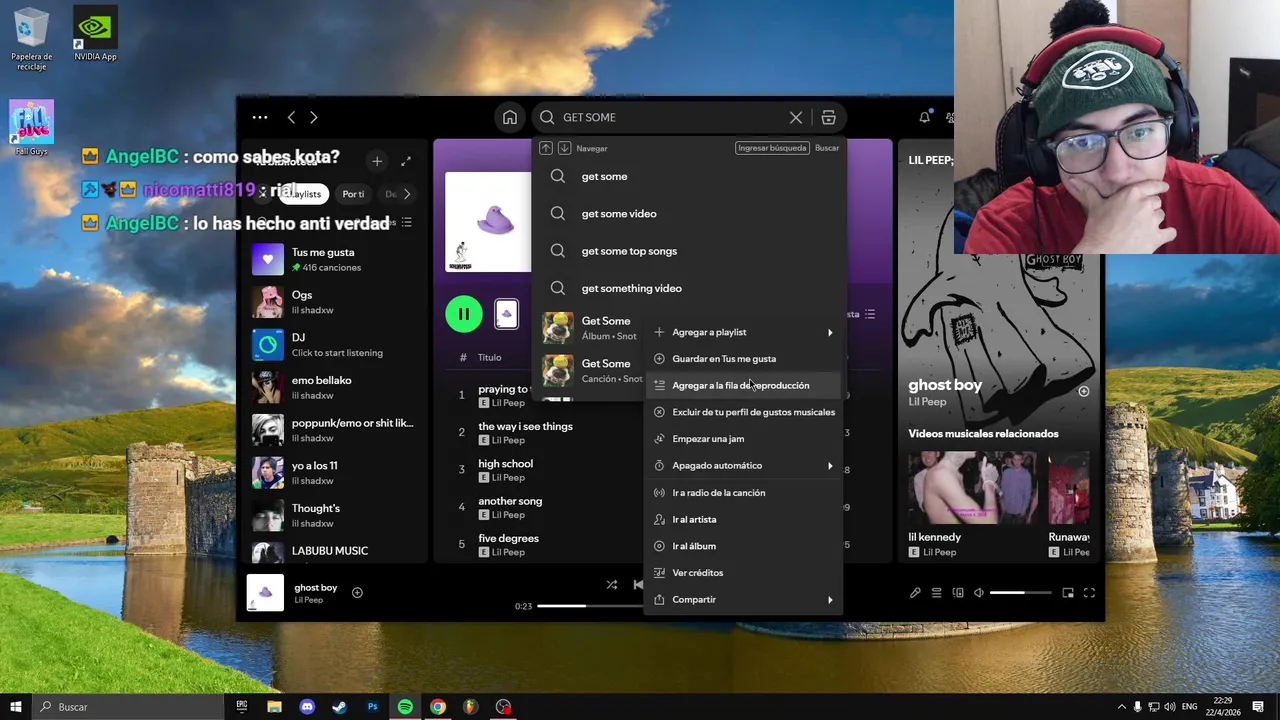
Task: Open the LABUBU MUSIC playlist
Action: tap(333, 552)
